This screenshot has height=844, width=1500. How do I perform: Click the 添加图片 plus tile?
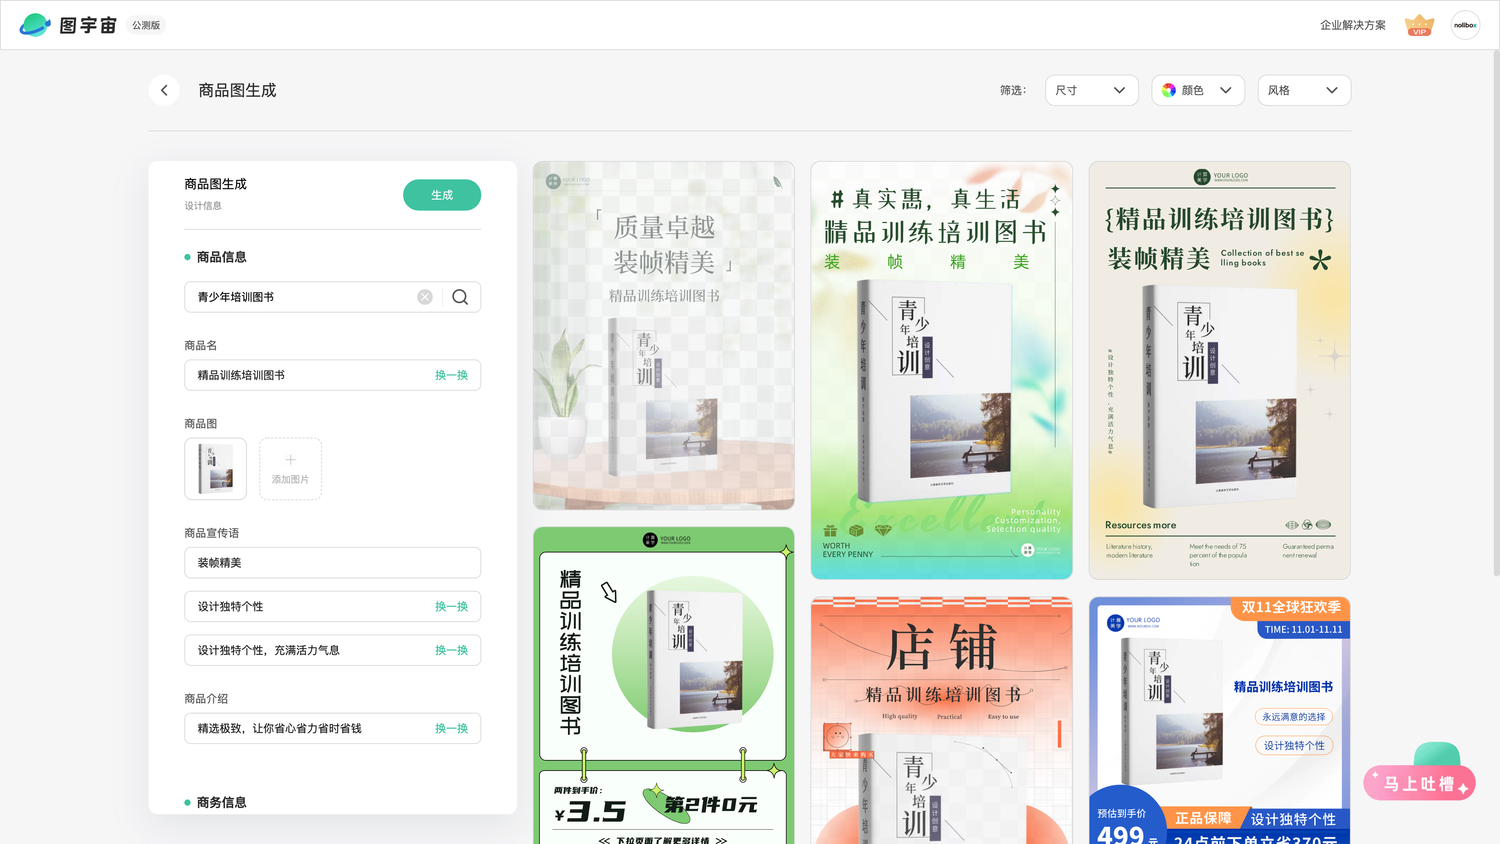point(290,468)
